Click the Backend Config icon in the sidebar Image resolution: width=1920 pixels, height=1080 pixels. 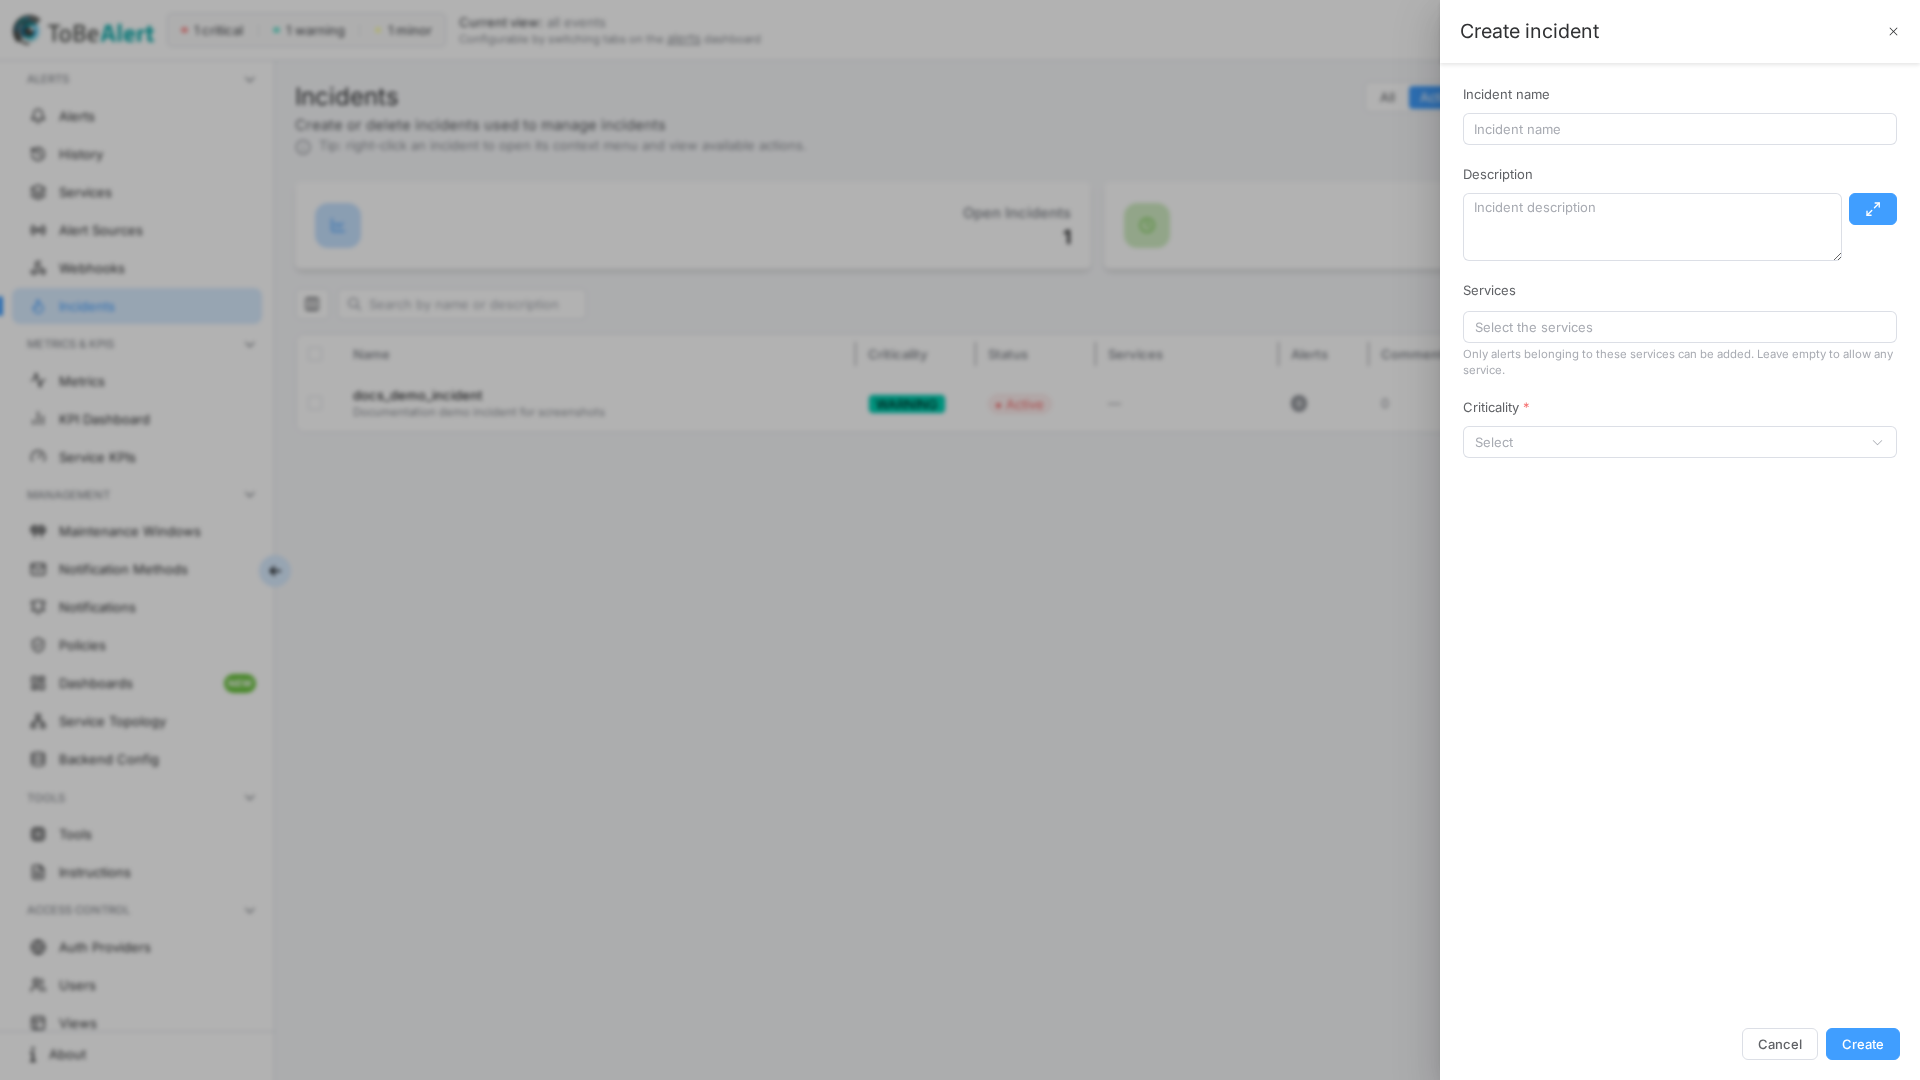[x=38, y=759]
